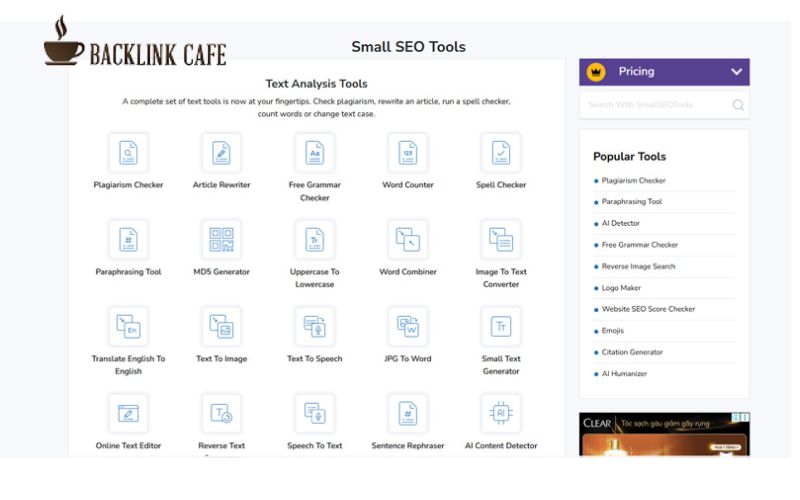Open Emojis link in Popular Tools
The width and height of the screenshot is (800, 500).
point(613,331)
